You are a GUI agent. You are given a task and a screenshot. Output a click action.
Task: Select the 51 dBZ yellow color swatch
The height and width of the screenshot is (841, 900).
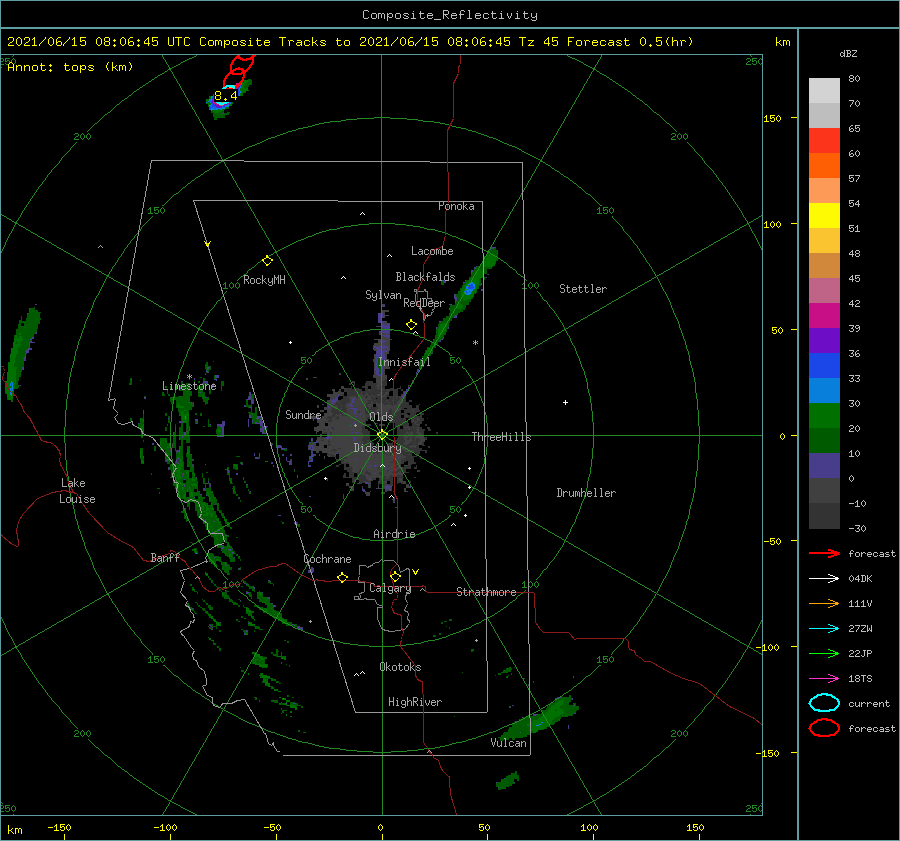click(x=824, y=215)
